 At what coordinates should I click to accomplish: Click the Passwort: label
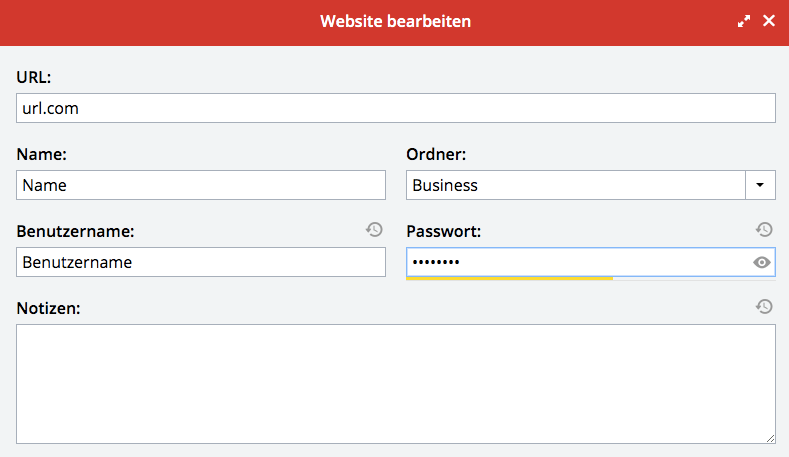[x=444, y=232]
